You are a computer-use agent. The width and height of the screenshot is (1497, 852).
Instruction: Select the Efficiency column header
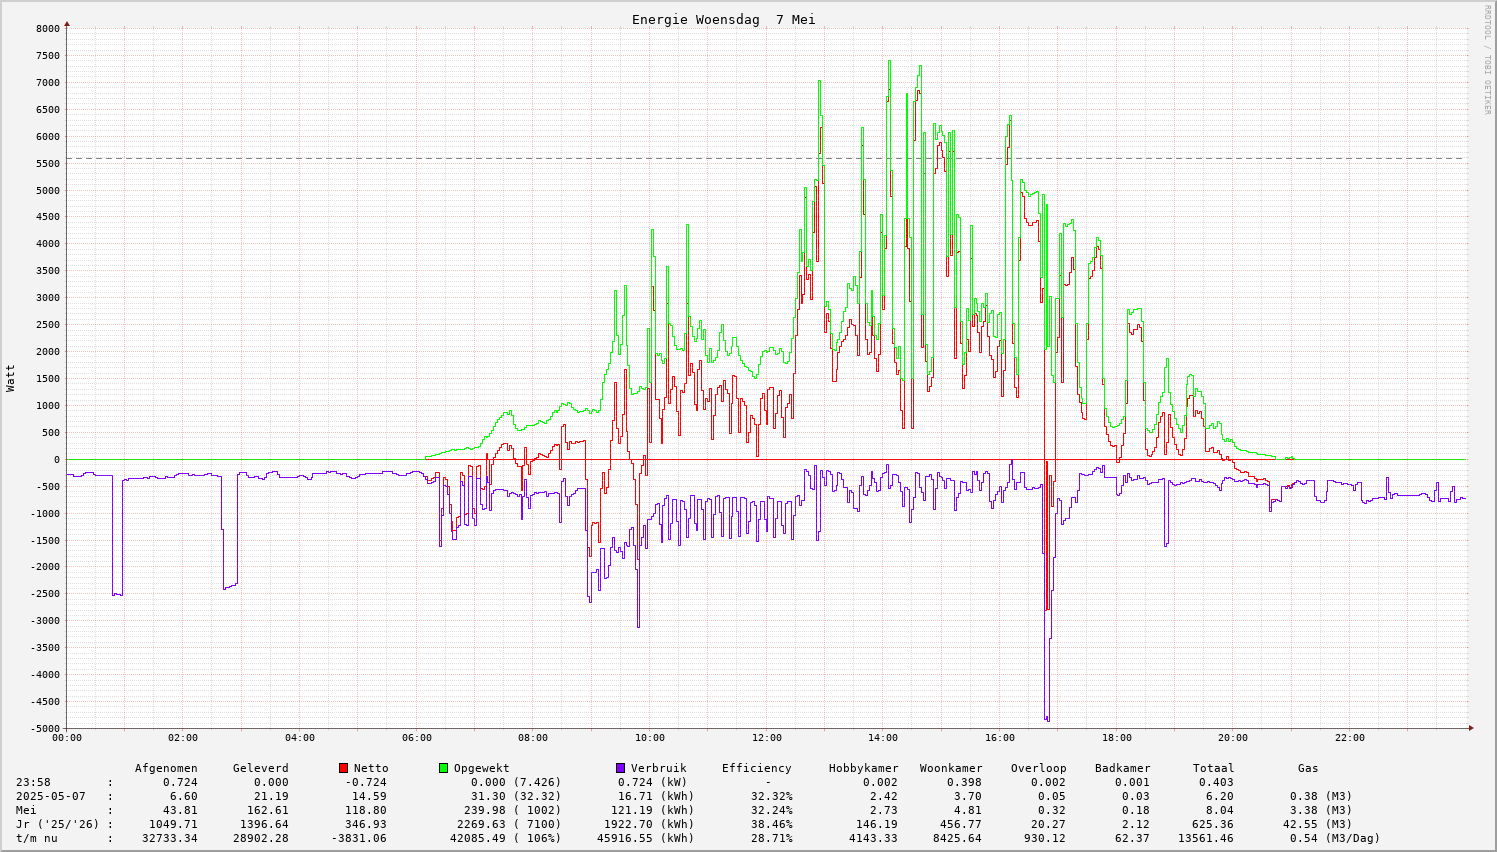click(x=756, y=768)
